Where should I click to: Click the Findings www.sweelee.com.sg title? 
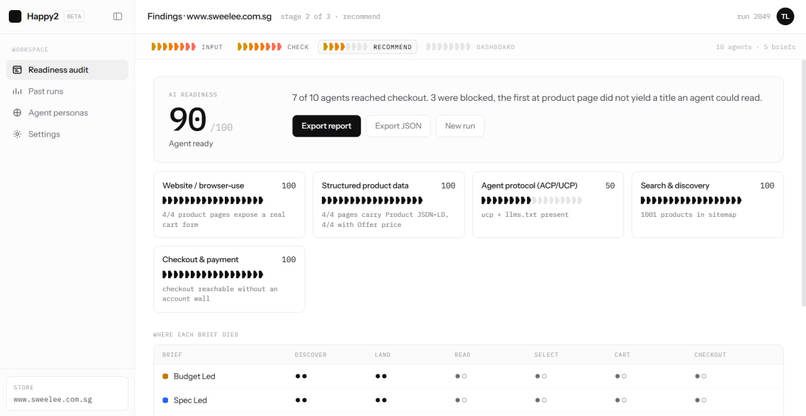[209, 16]
